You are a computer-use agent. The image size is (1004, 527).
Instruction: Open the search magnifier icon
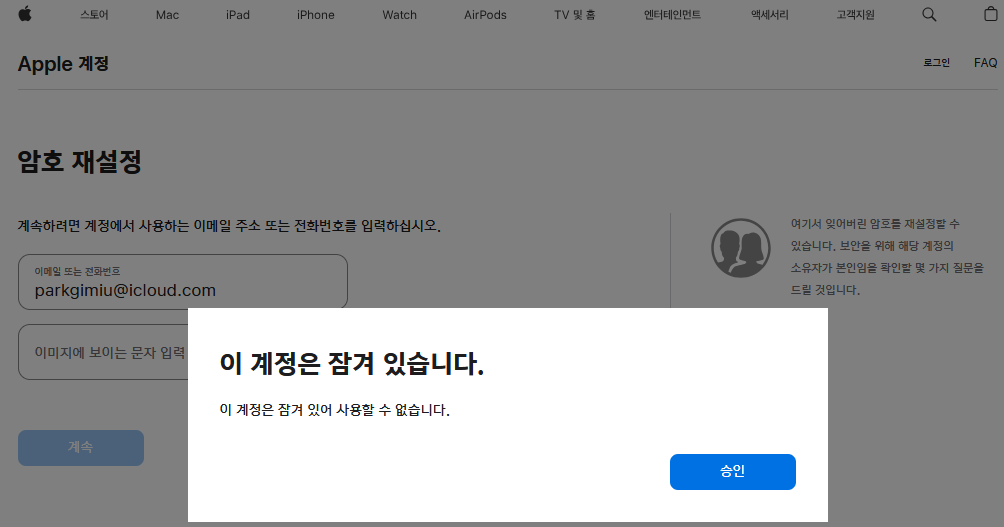[929, 15]
